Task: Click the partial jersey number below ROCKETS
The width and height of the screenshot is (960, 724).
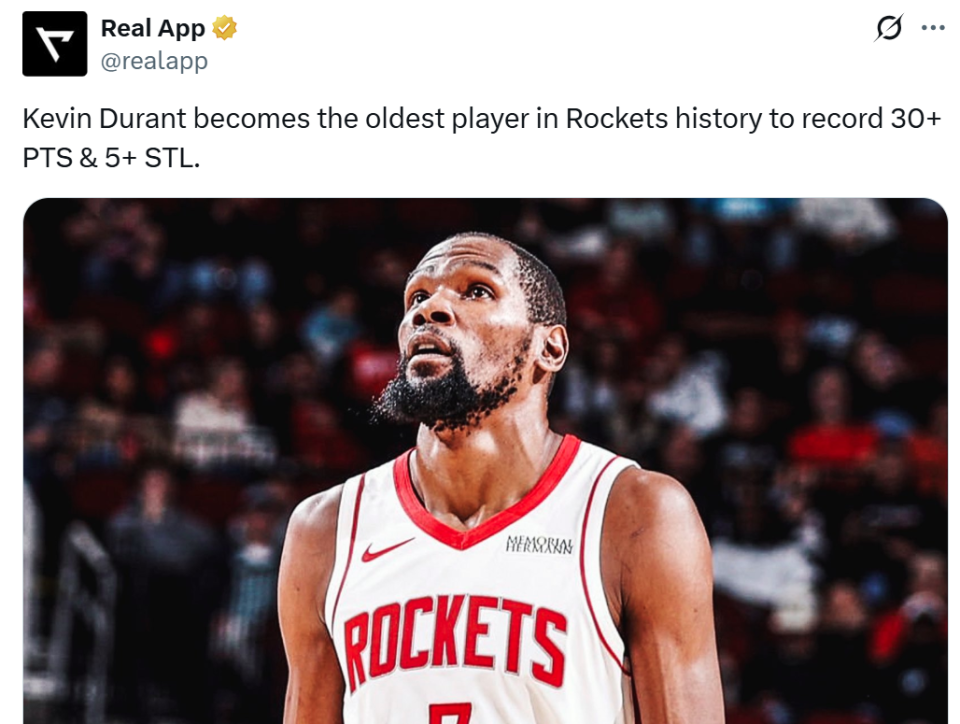Action: click(450, 714)
